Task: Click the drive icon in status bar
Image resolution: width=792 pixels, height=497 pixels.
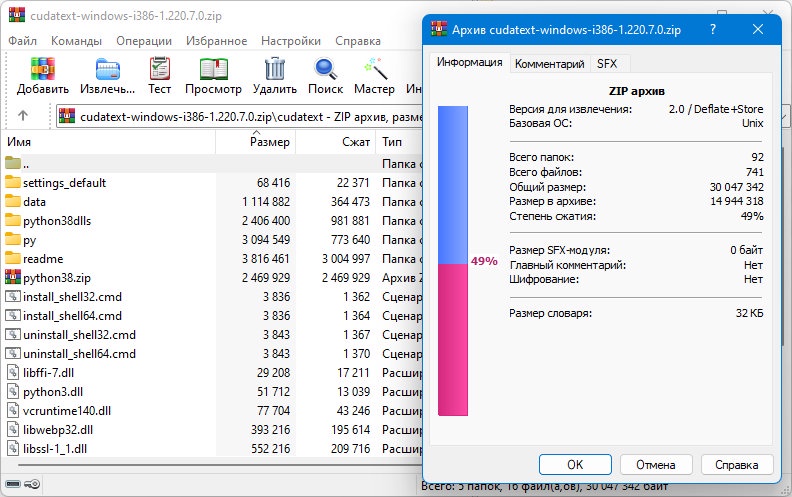Action: (13, 484)
